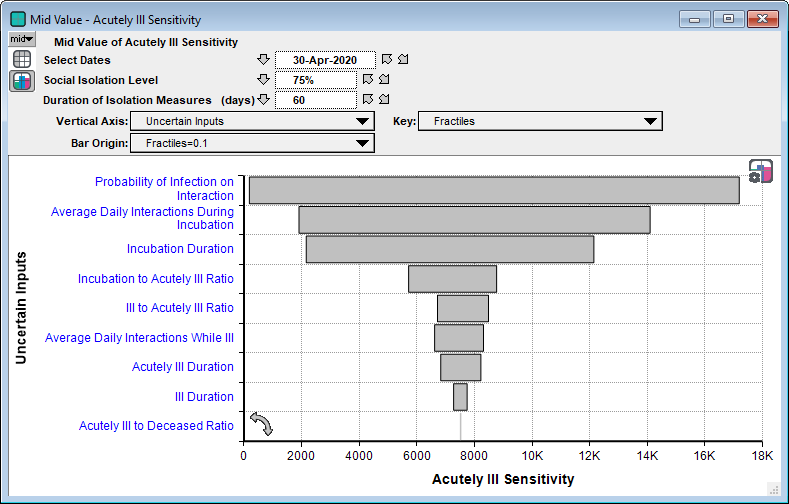
Task: Click the Mid Value of Acutely Ill Sensitivity heading
Action: coord(146,42)
